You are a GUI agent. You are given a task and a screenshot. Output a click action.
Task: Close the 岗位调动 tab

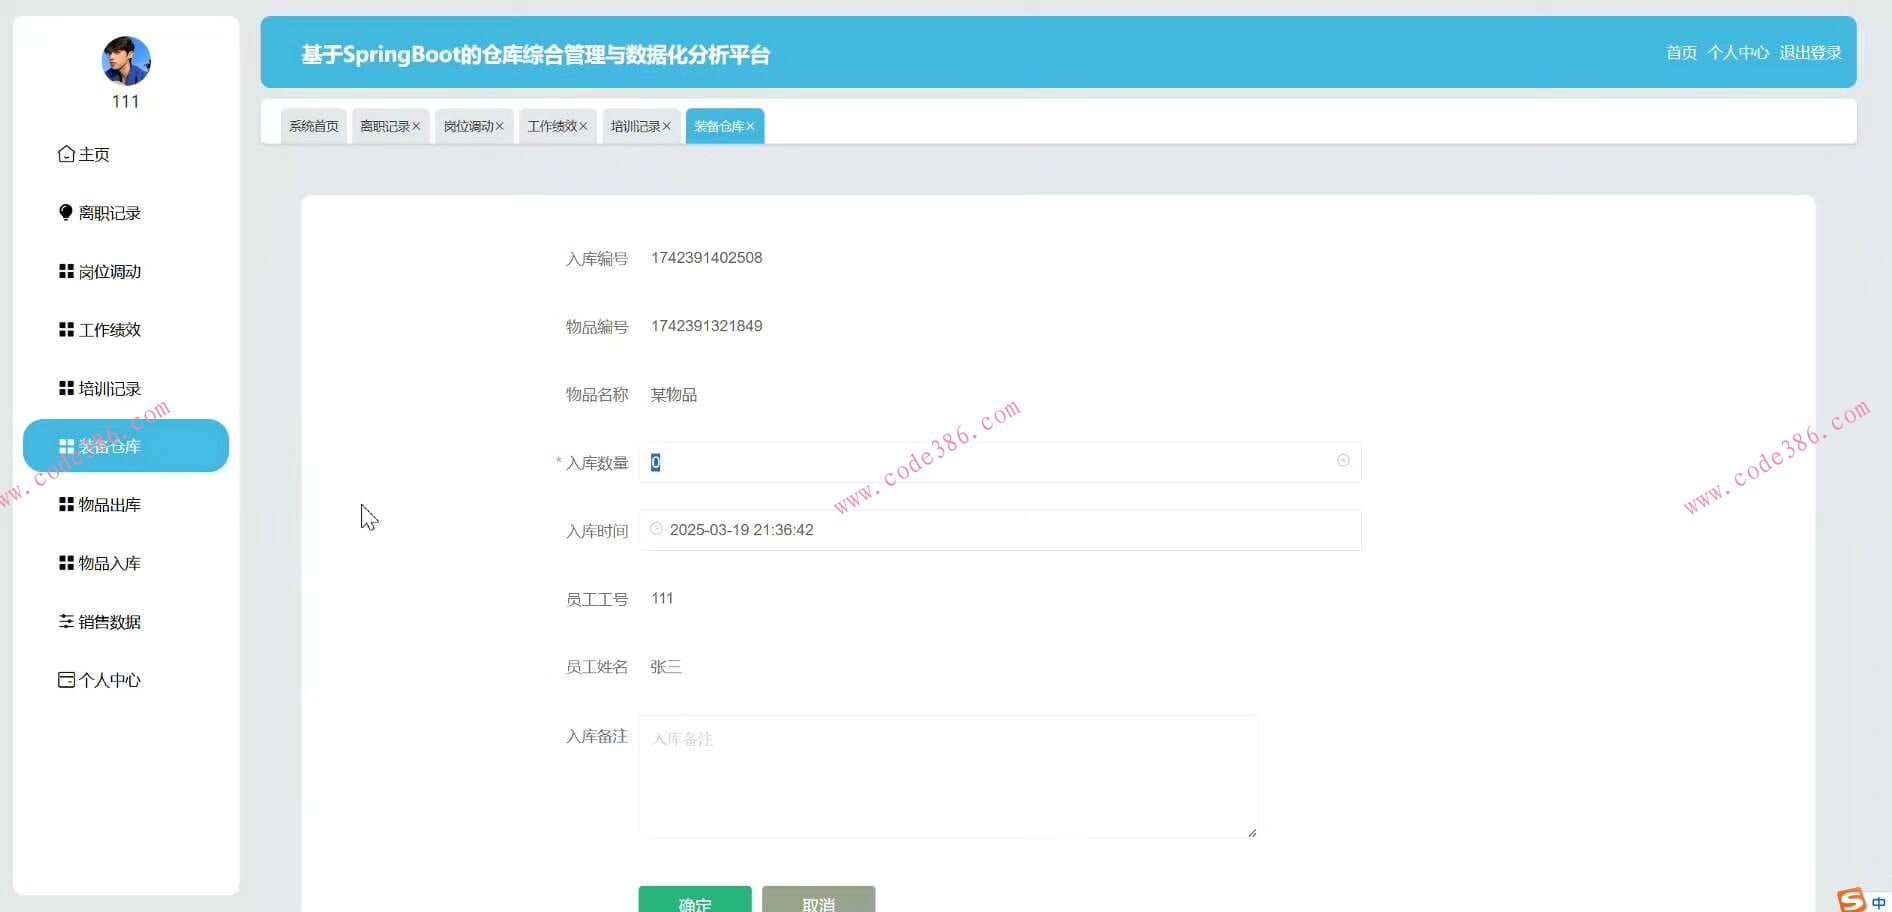pos(500,125)
